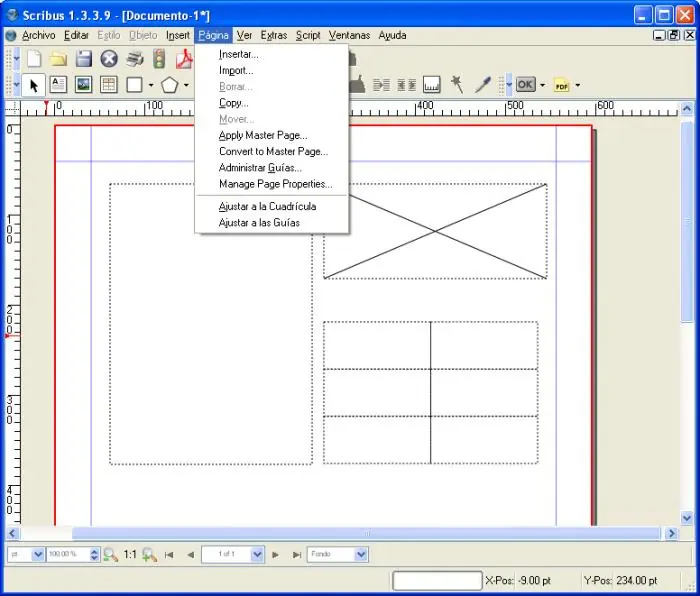
Task: Click the vertical scrollbar up arrow
Action: (687, 108)
